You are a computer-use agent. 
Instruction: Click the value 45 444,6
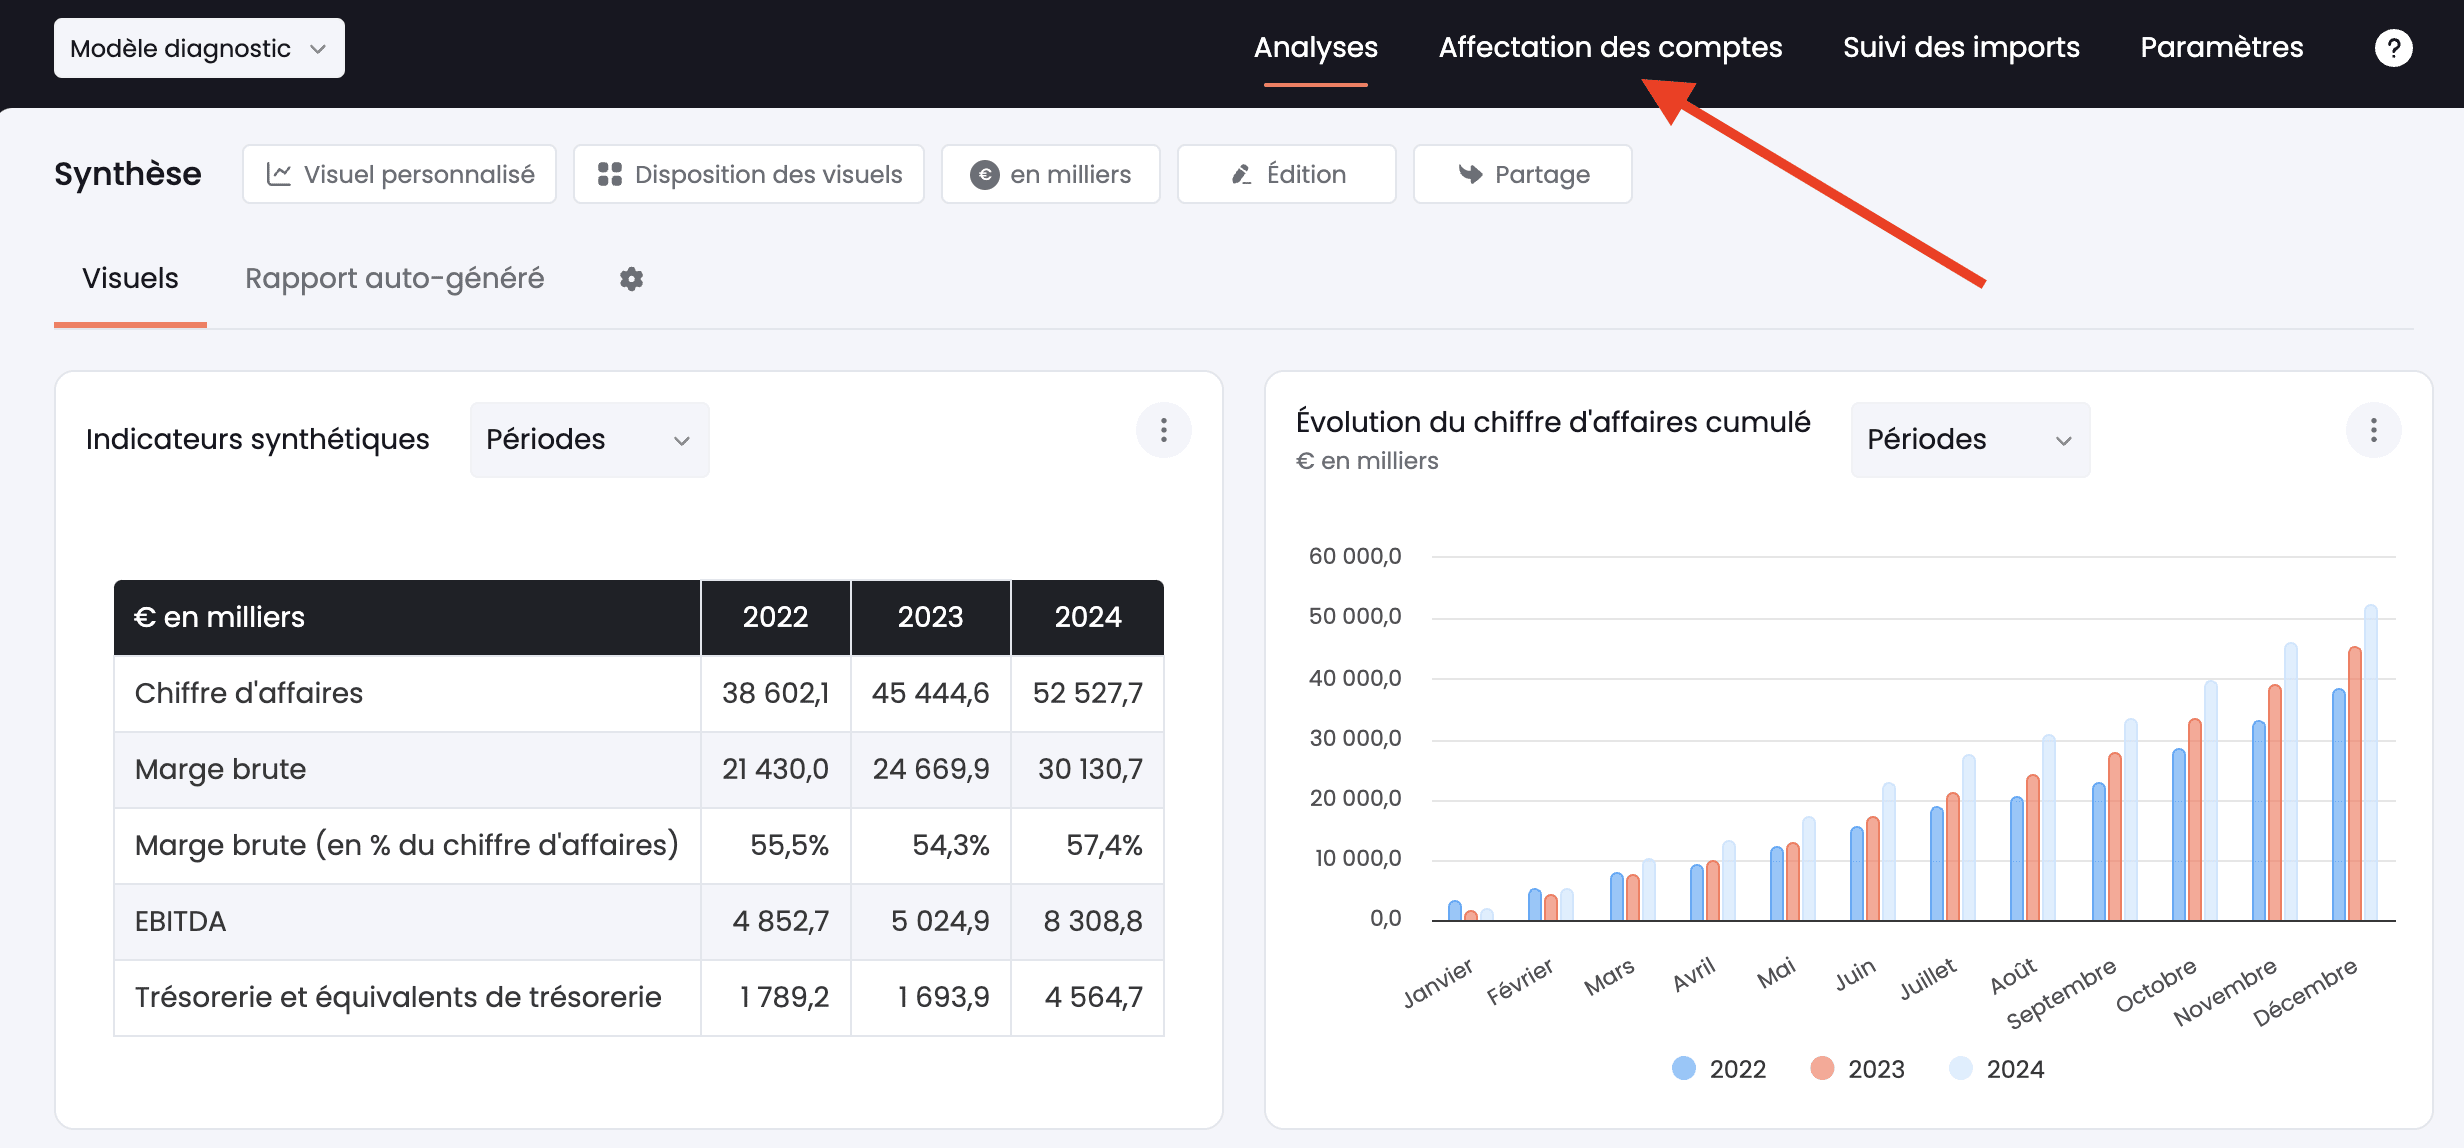tap(930, 693)
